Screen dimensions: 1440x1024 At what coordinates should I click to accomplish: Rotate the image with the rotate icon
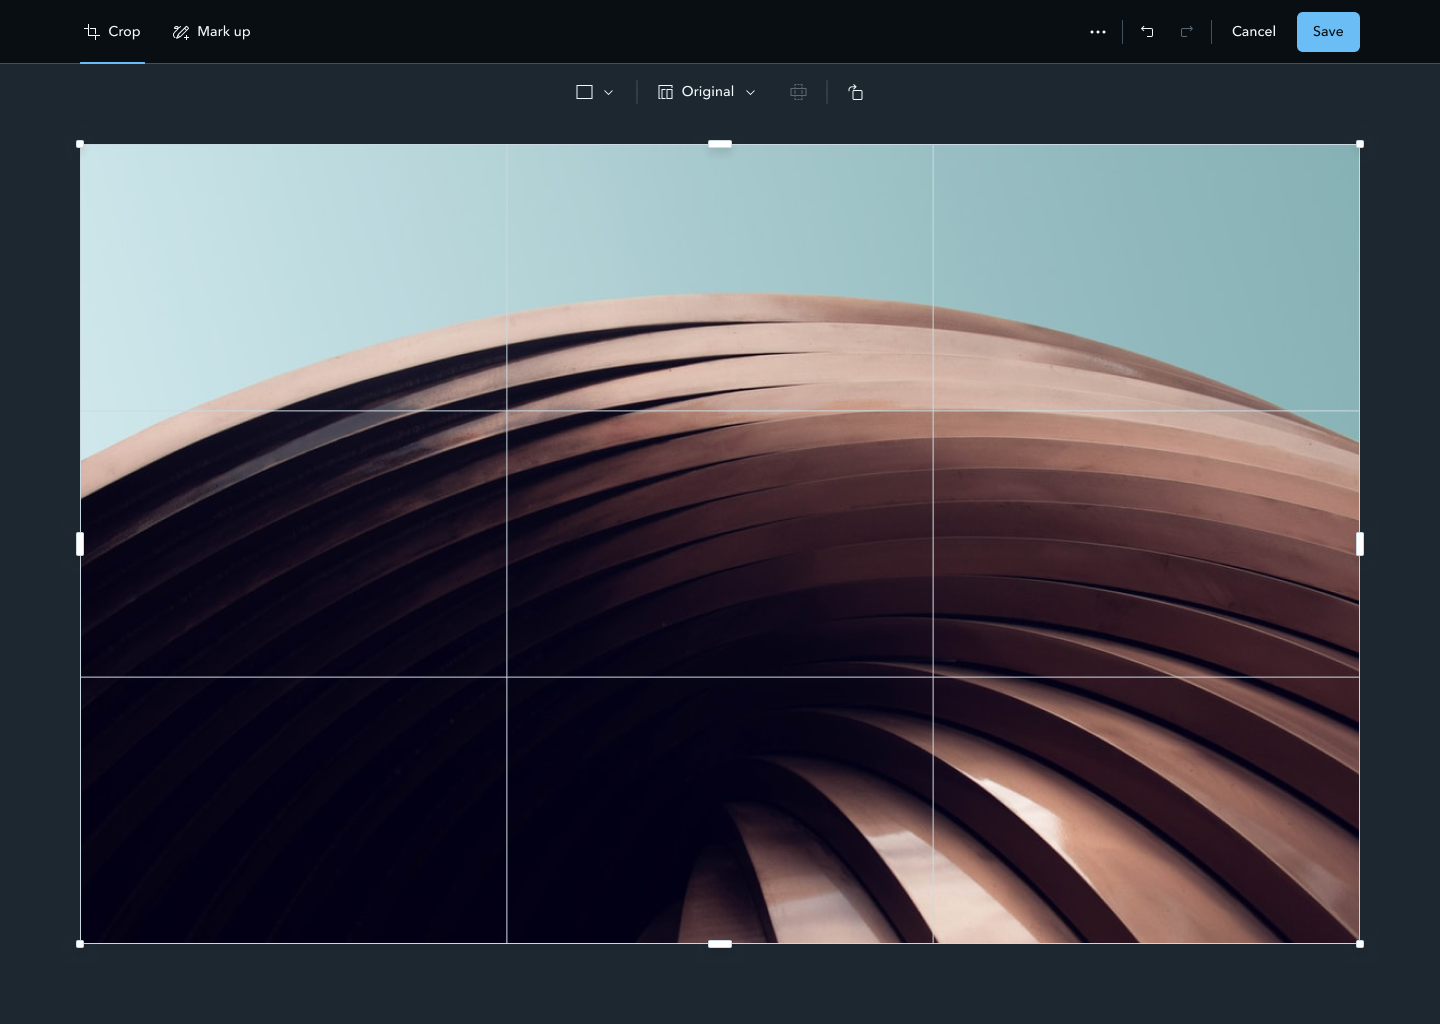pyautogui.click(x=856, y=92)
